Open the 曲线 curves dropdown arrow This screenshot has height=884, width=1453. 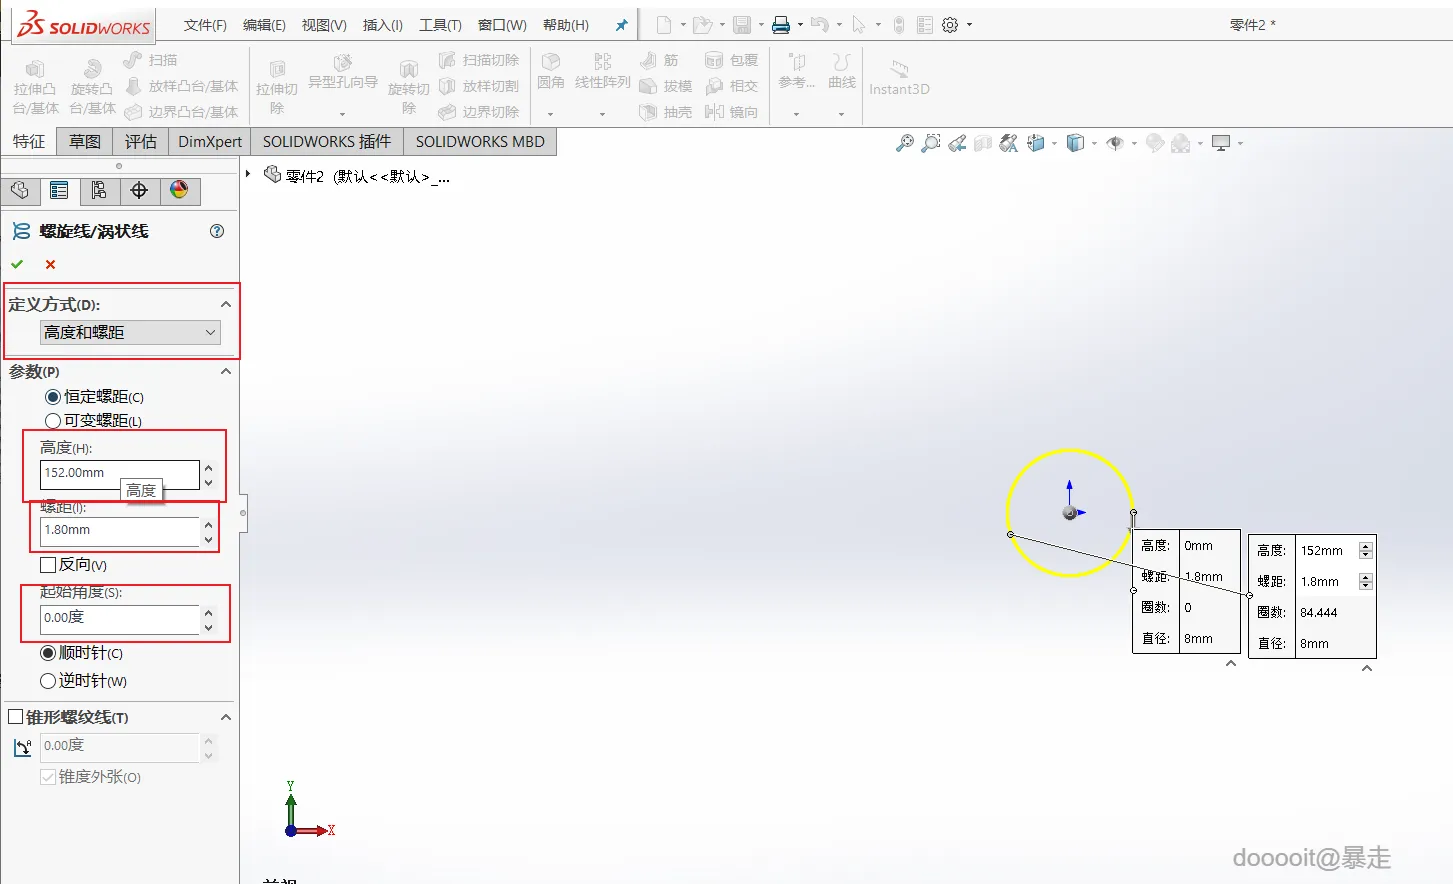click(x=842, y=114)
